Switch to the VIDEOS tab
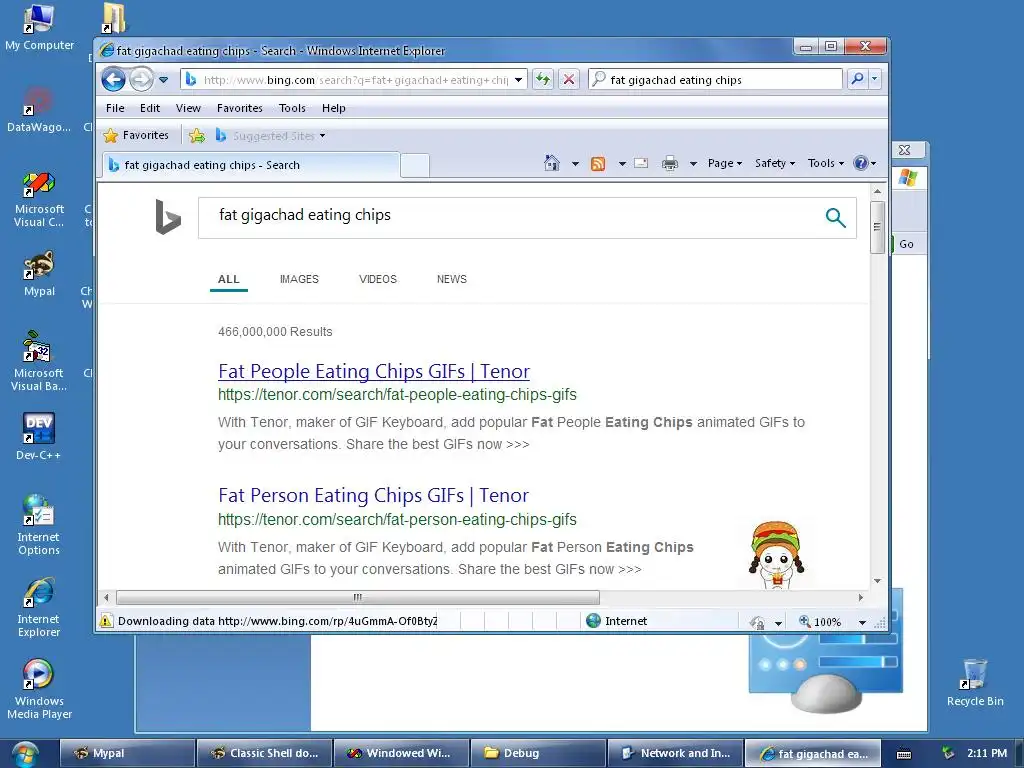Screen dimensions: 1024x768 (377, 280)
